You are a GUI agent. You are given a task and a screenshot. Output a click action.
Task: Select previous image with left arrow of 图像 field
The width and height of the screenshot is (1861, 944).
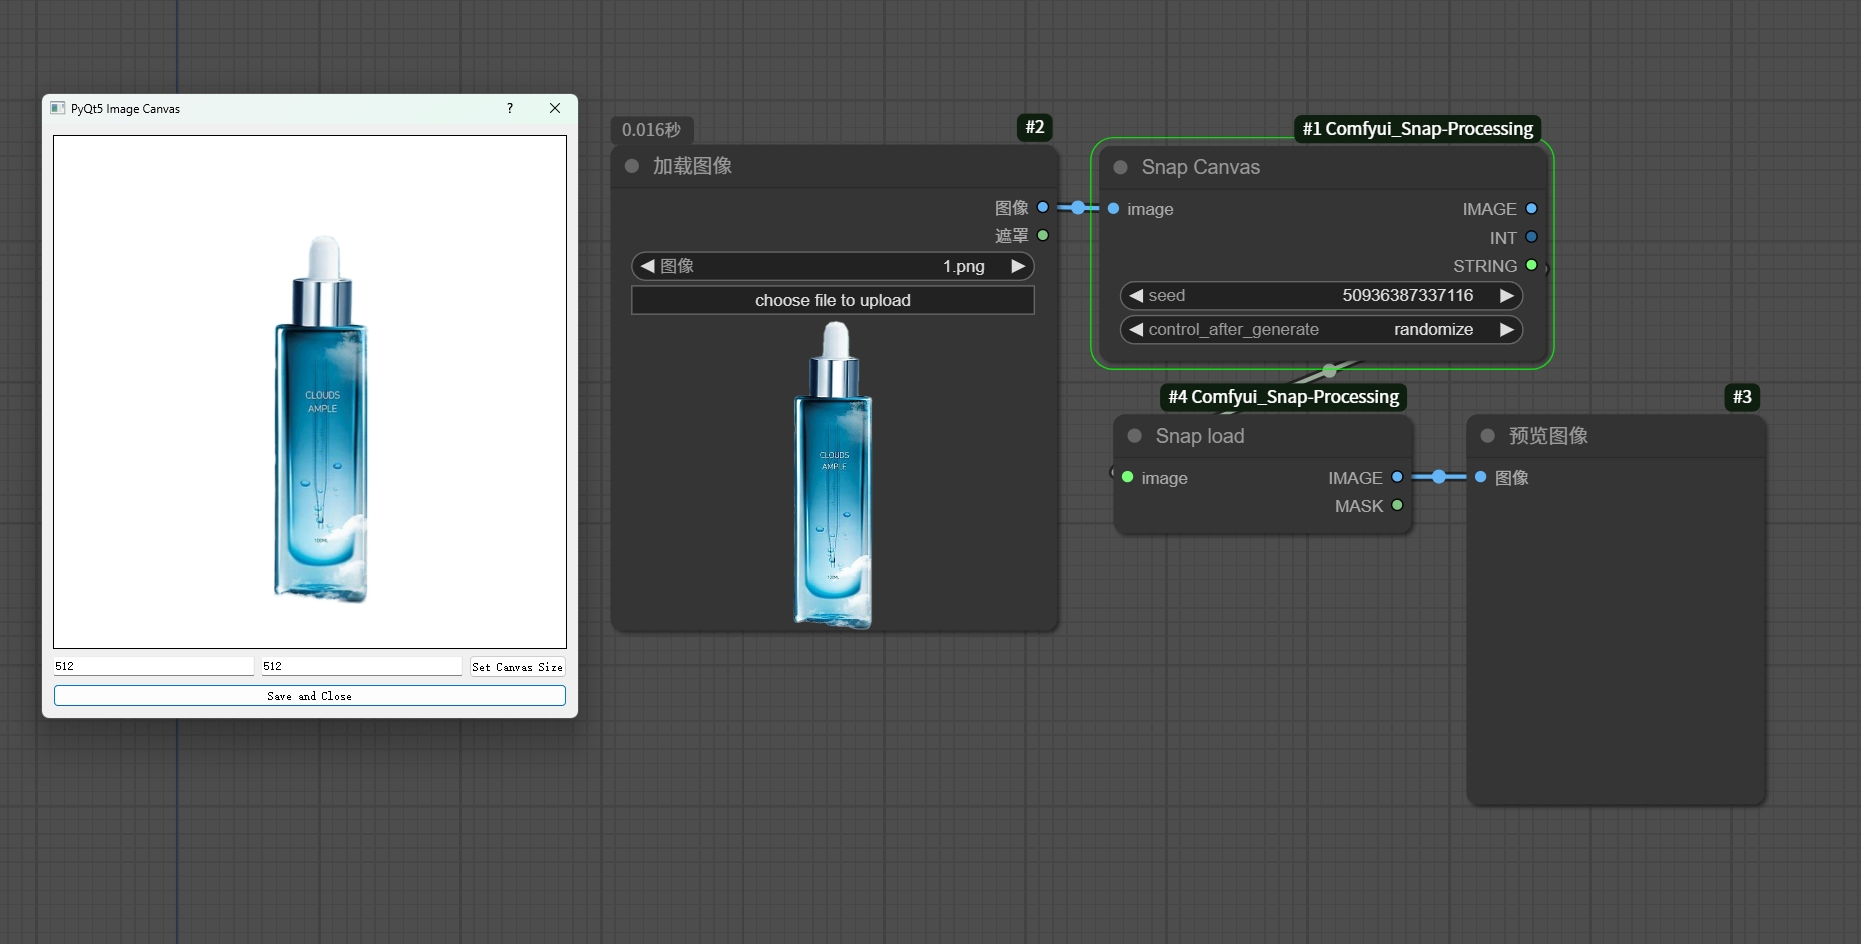click(647, 266)
